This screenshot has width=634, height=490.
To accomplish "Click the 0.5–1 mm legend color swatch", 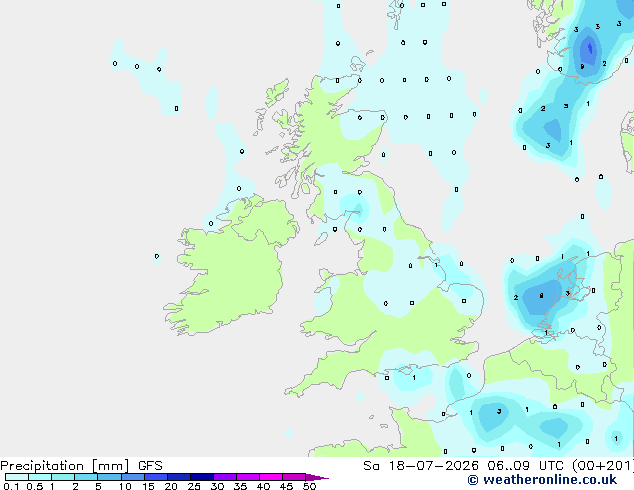I will (40, 477).
